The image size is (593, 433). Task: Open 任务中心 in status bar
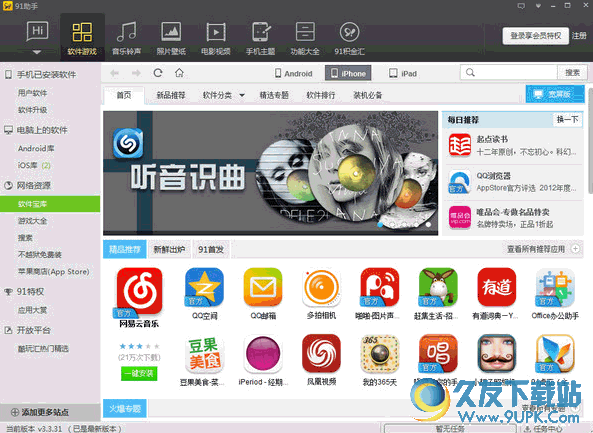pyautogui.click(x=545, y=429)
